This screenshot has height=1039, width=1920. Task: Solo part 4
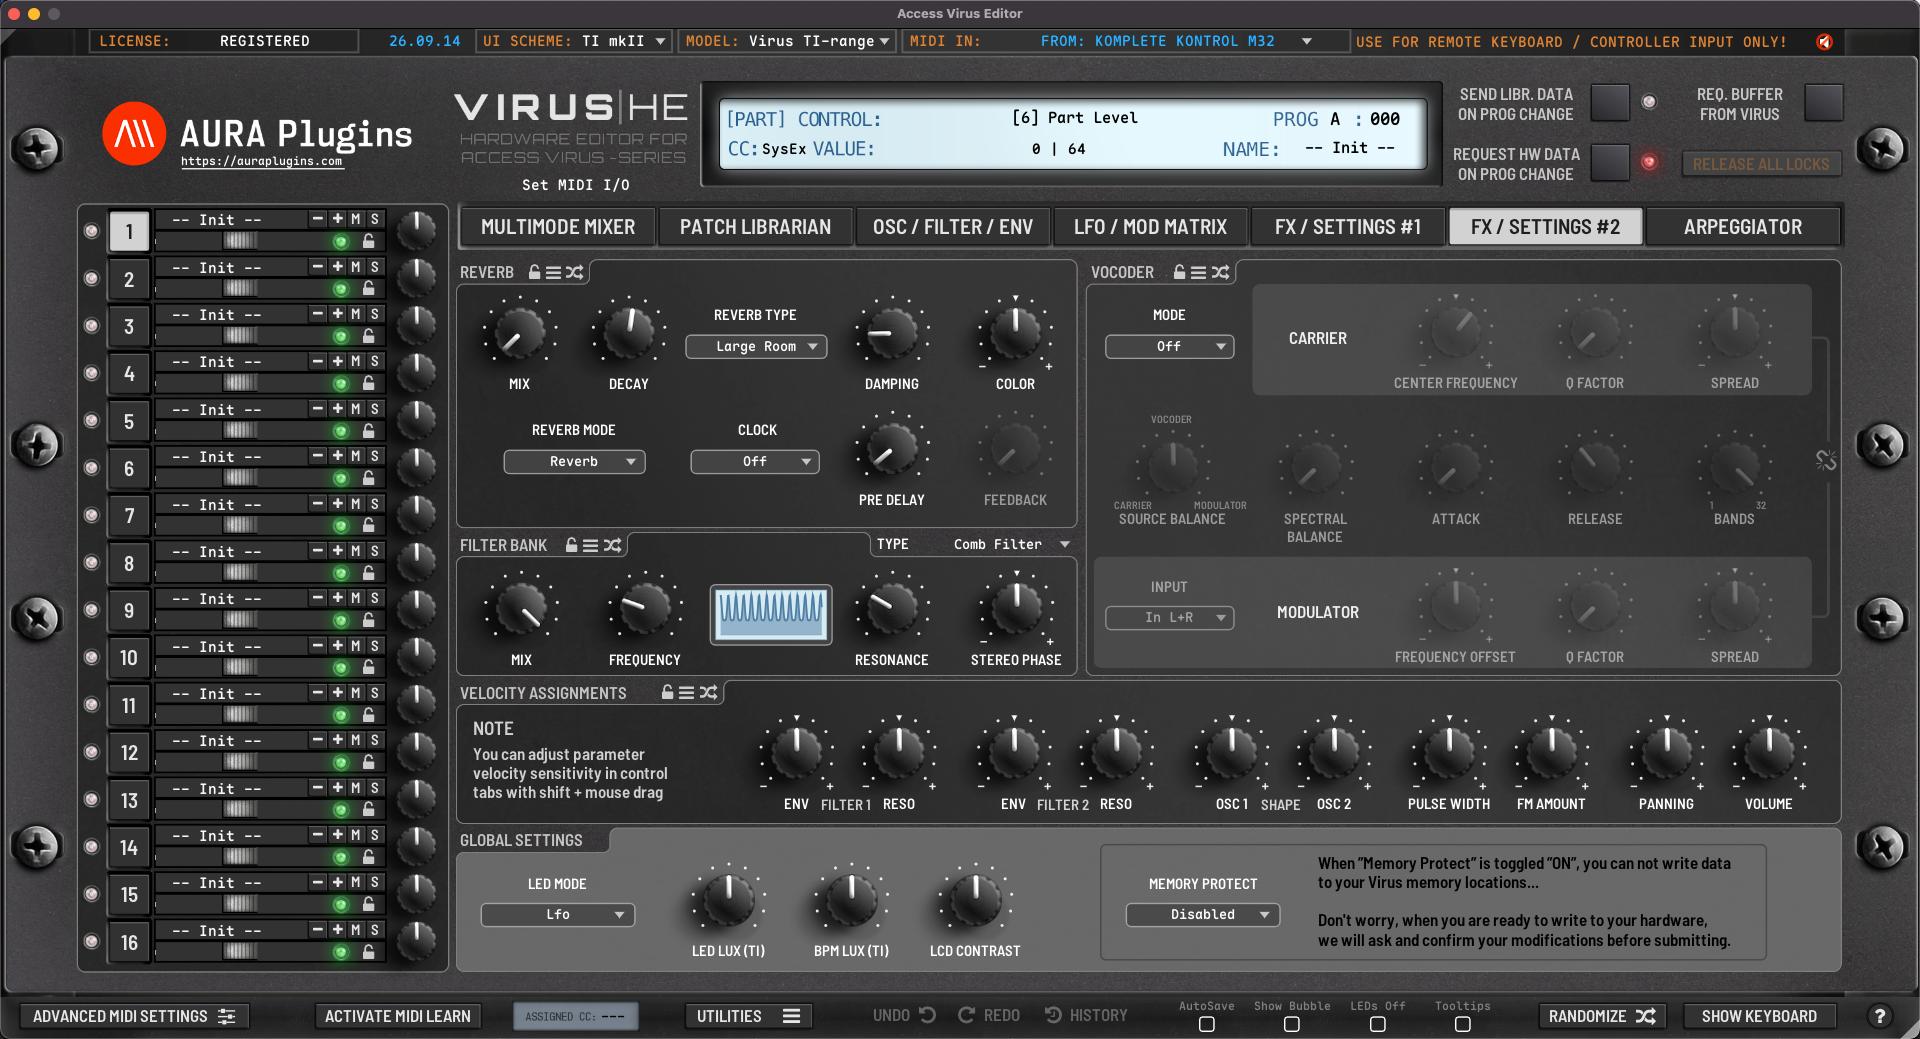(374, 361)
